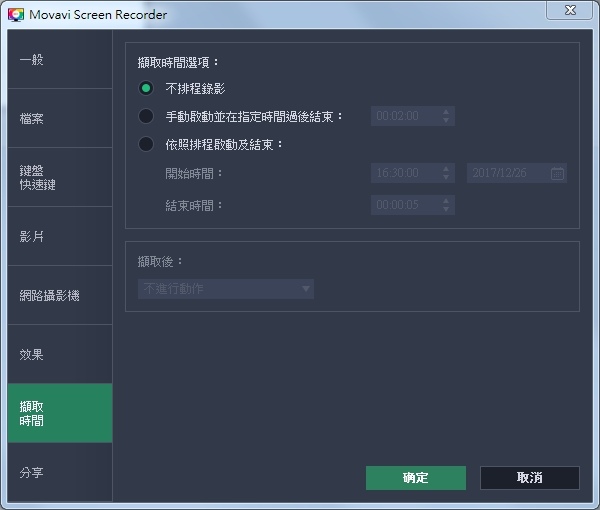Select the 影片 tab
Image resolution: width=600 pixels, height=510 pixels.
coord(60,236)
